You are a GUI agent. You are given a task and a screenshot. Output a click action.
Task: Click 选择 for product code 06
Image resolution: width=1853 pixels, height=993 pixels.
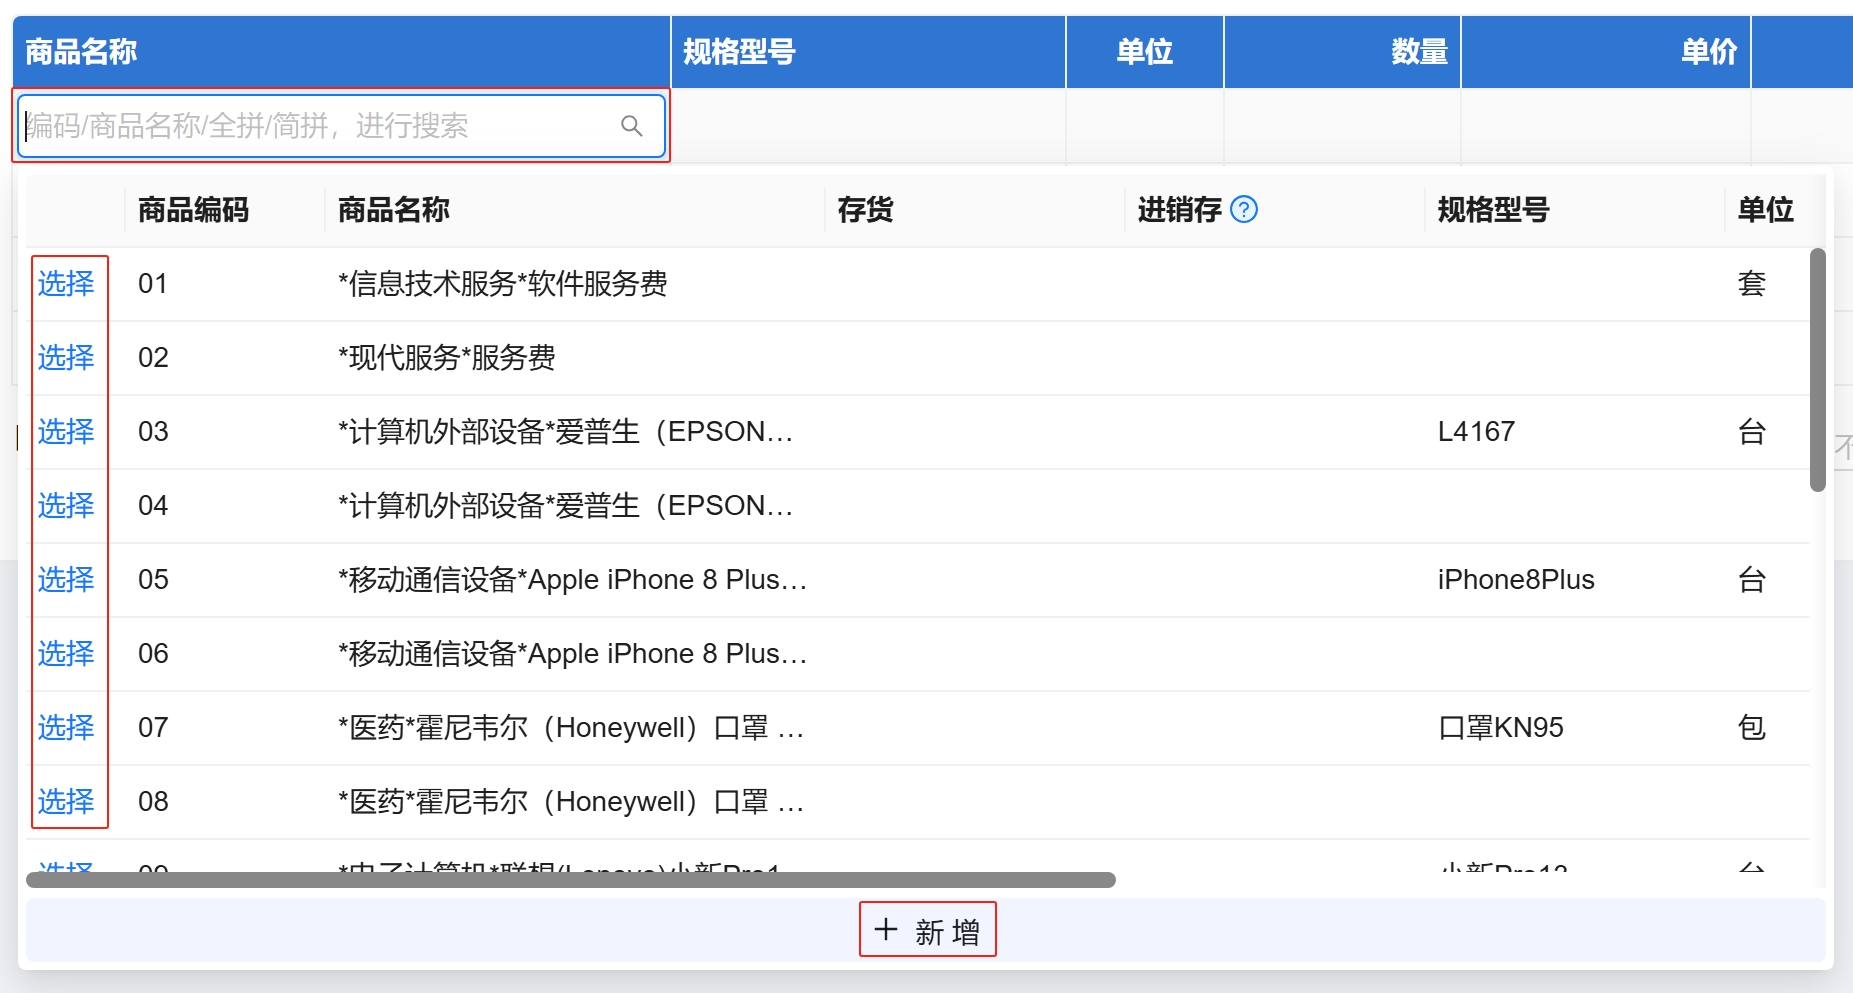tap(66, 654)
